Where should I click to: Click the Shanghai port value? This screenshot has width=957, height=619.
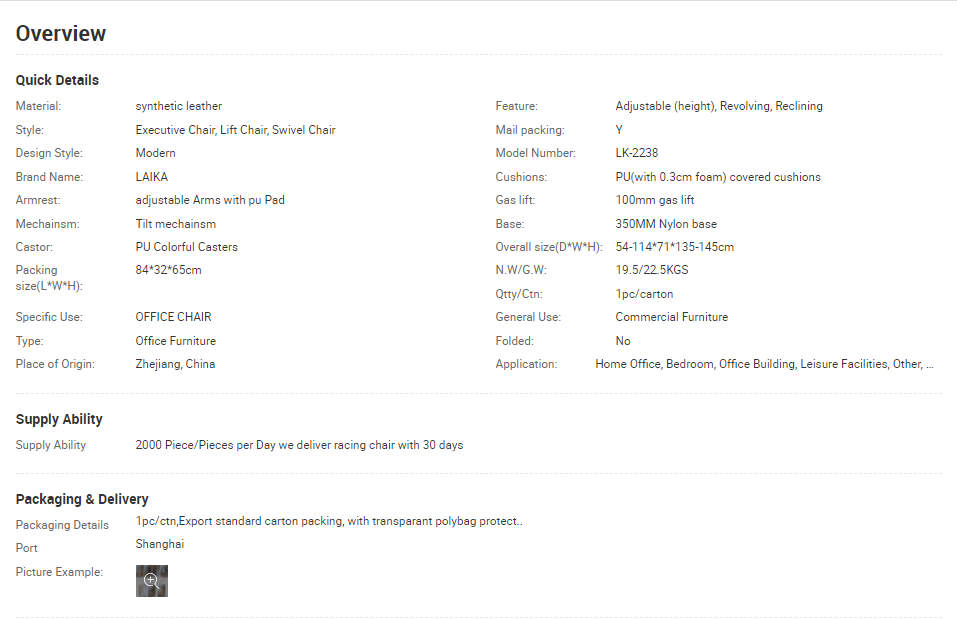160,544
